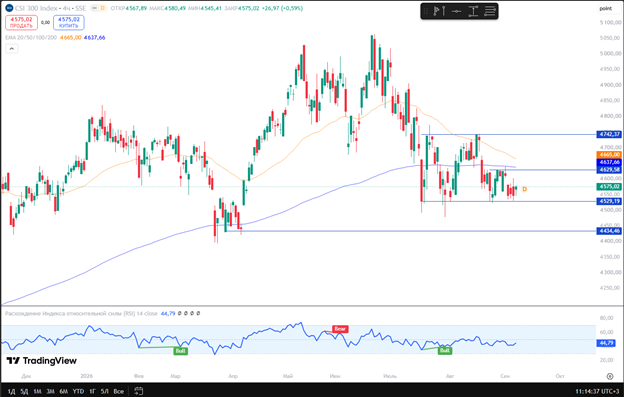Click the TradingView logo
This screenshot has width=624, height=397.
pyautogui.click(x=41, y=361)
